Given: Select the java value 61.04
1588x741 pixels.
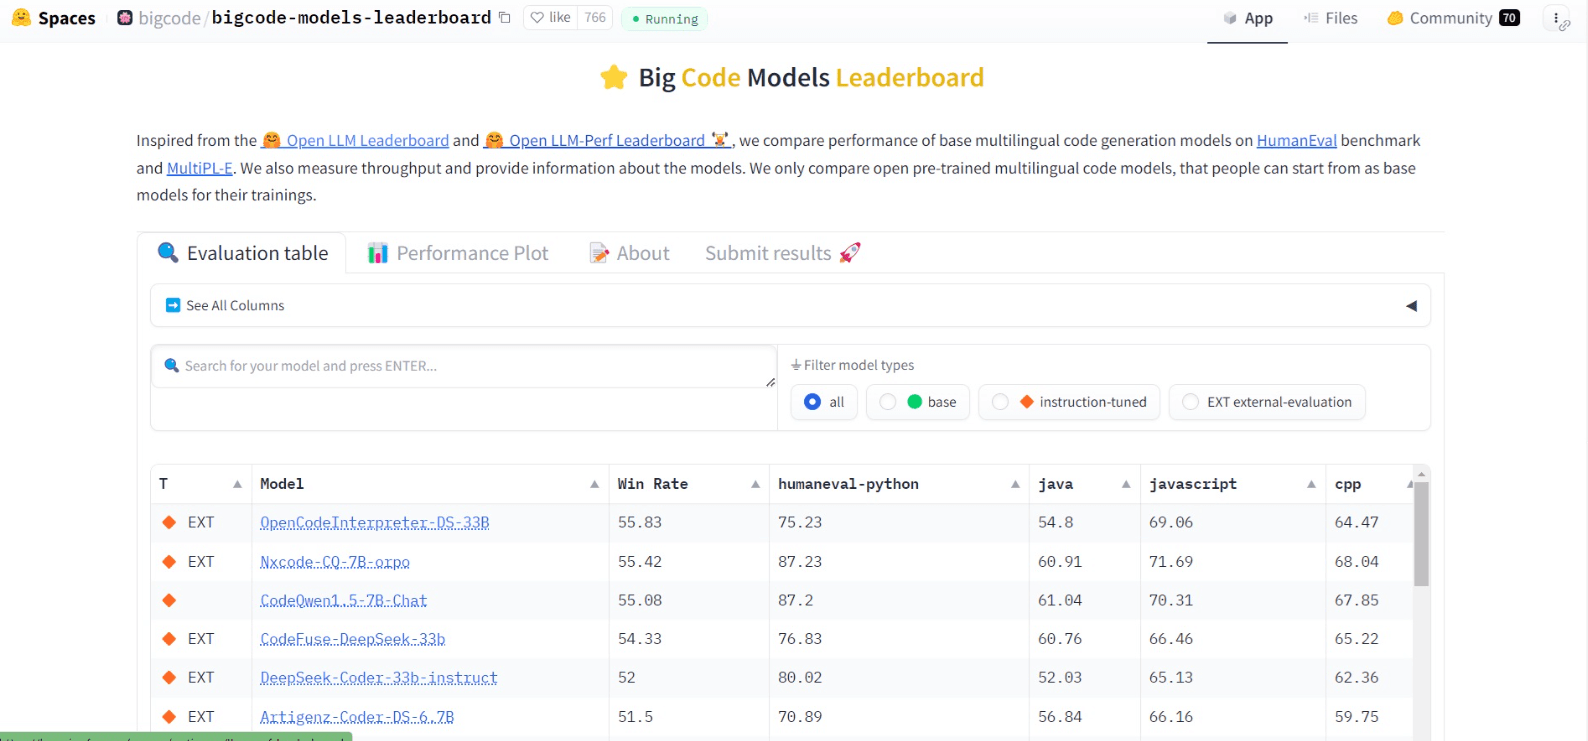Looking at the screenshot, I should [x=1060, y=601].
